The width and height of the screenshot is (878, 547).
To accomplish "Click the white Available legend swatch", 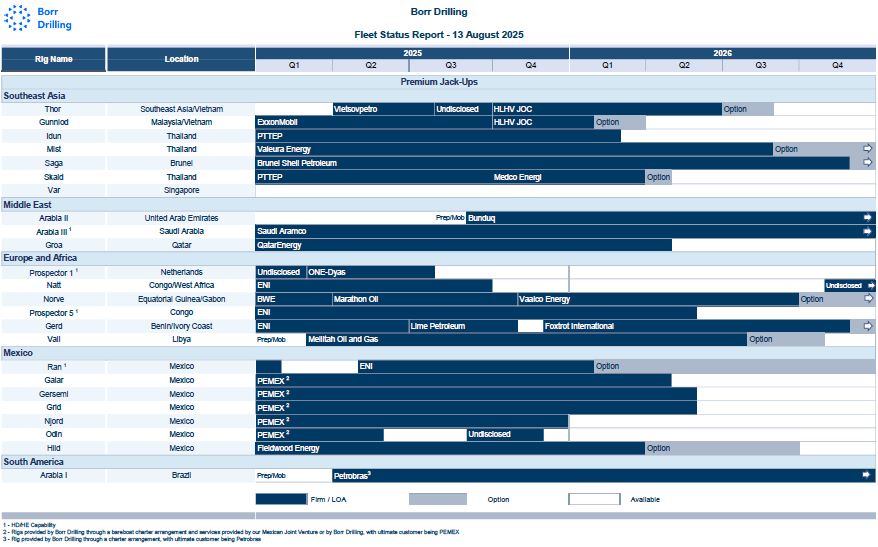I will [x=594, y=499].
